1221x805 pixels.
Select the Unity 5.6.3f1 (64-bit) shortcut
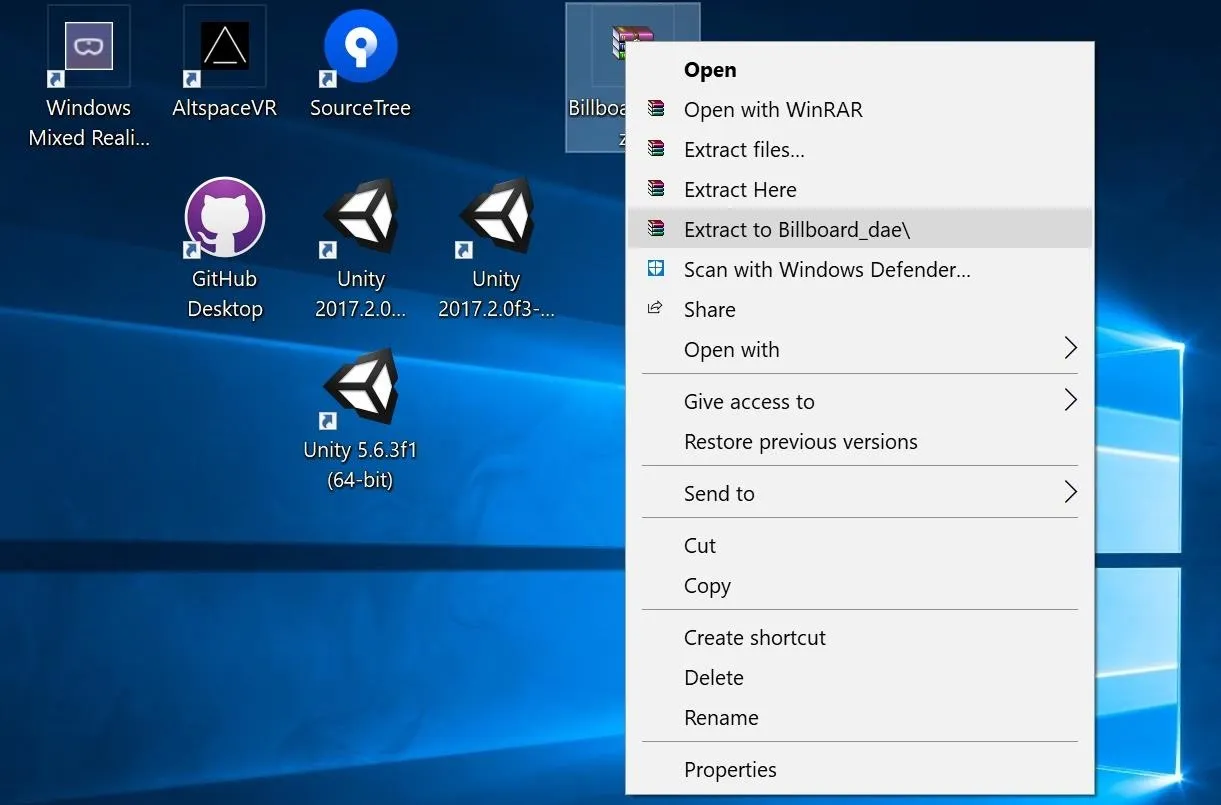tap(361, 388)
